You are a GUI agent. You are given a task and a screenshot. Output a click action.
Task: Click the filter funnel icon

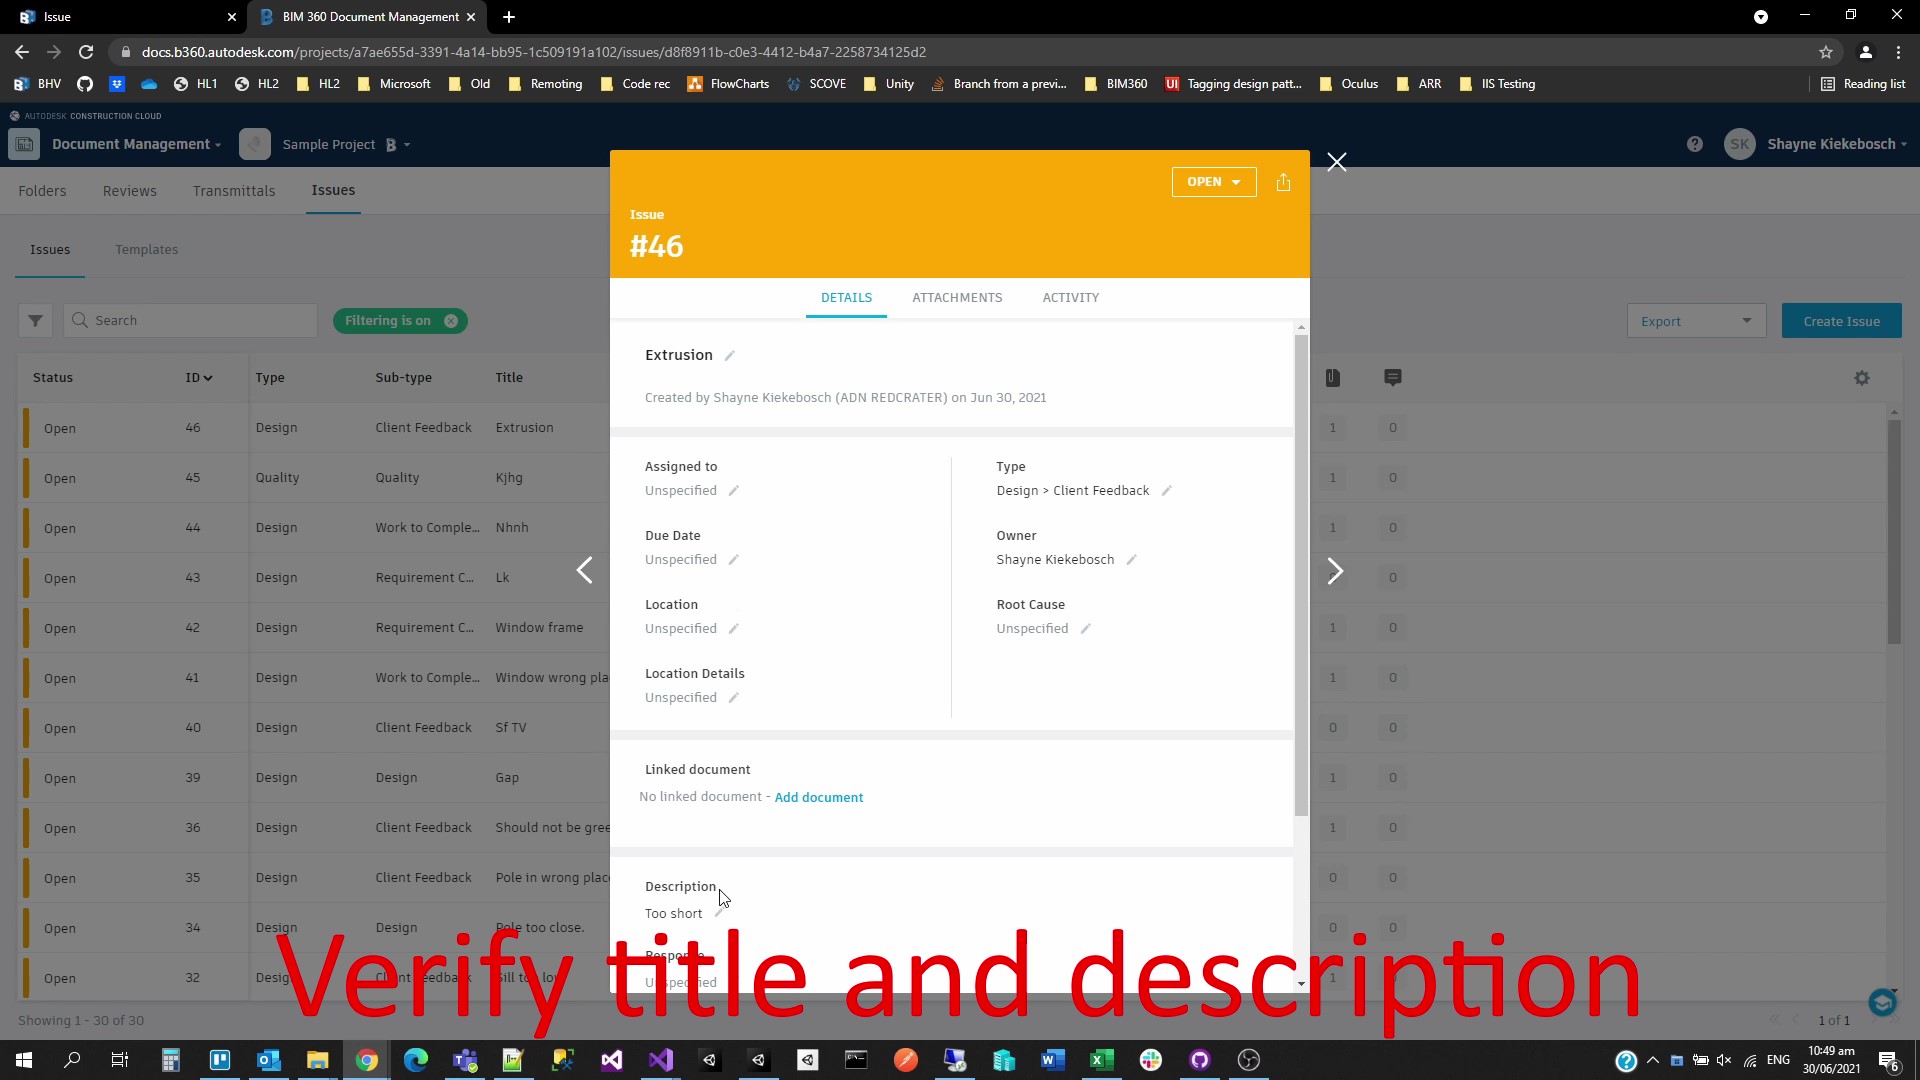tap(35, 321)
